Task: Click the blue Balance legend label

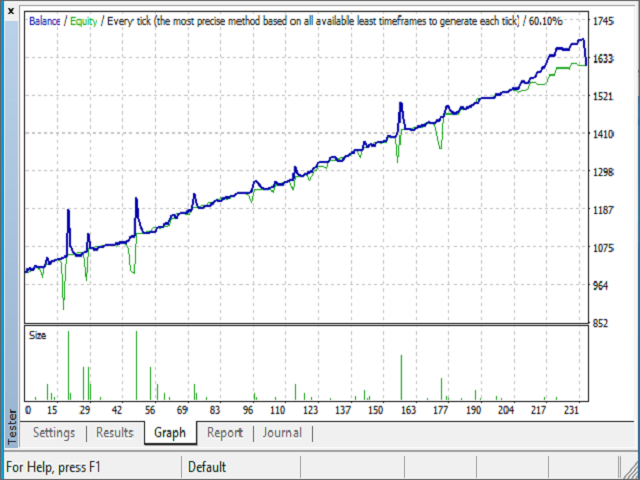Action: click(45, 21)
